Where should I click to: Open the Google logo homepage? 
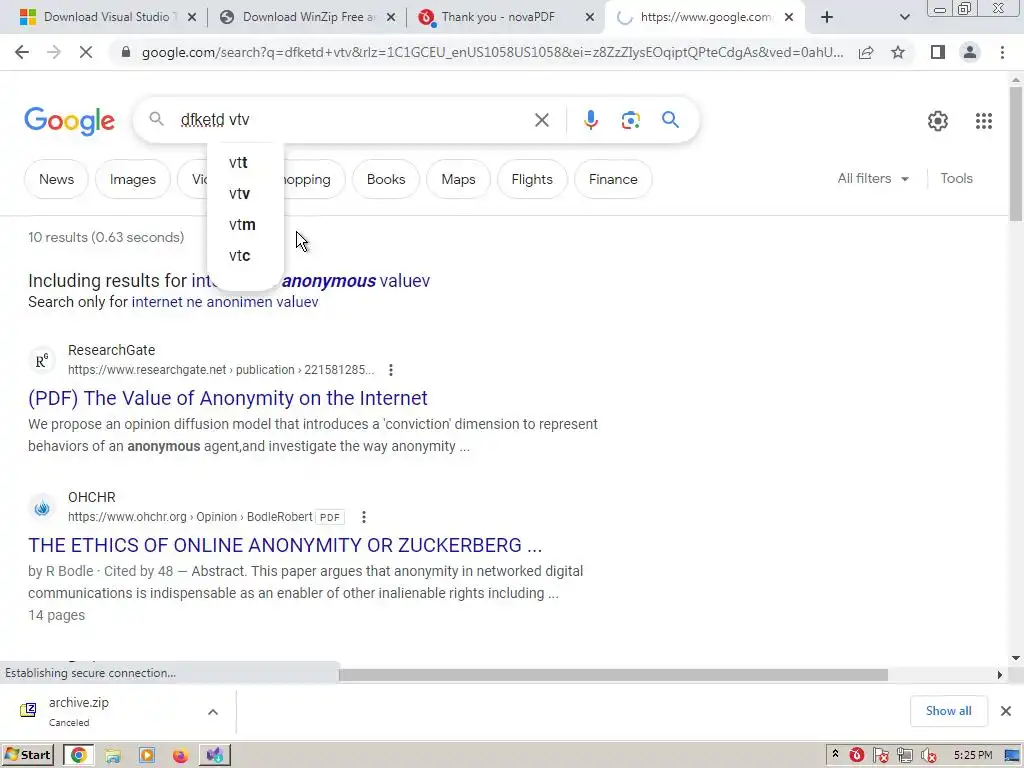click(70, 121)
